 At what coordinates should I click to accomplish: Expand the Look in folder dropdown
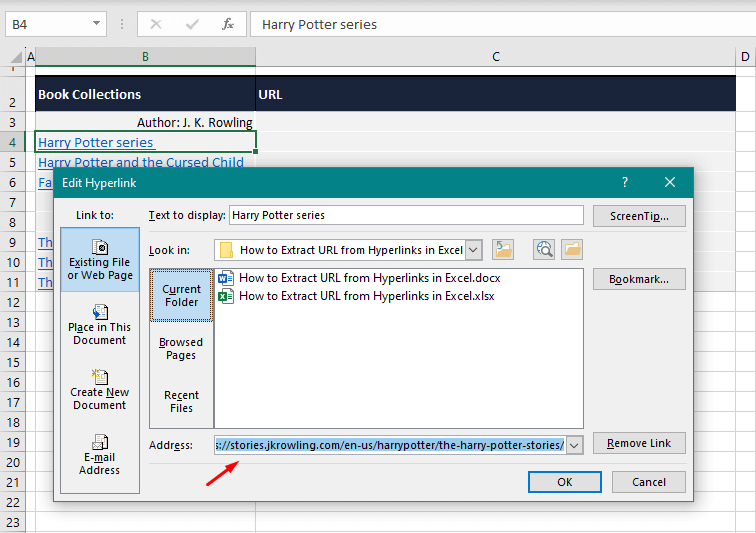[x=473, y=250]
